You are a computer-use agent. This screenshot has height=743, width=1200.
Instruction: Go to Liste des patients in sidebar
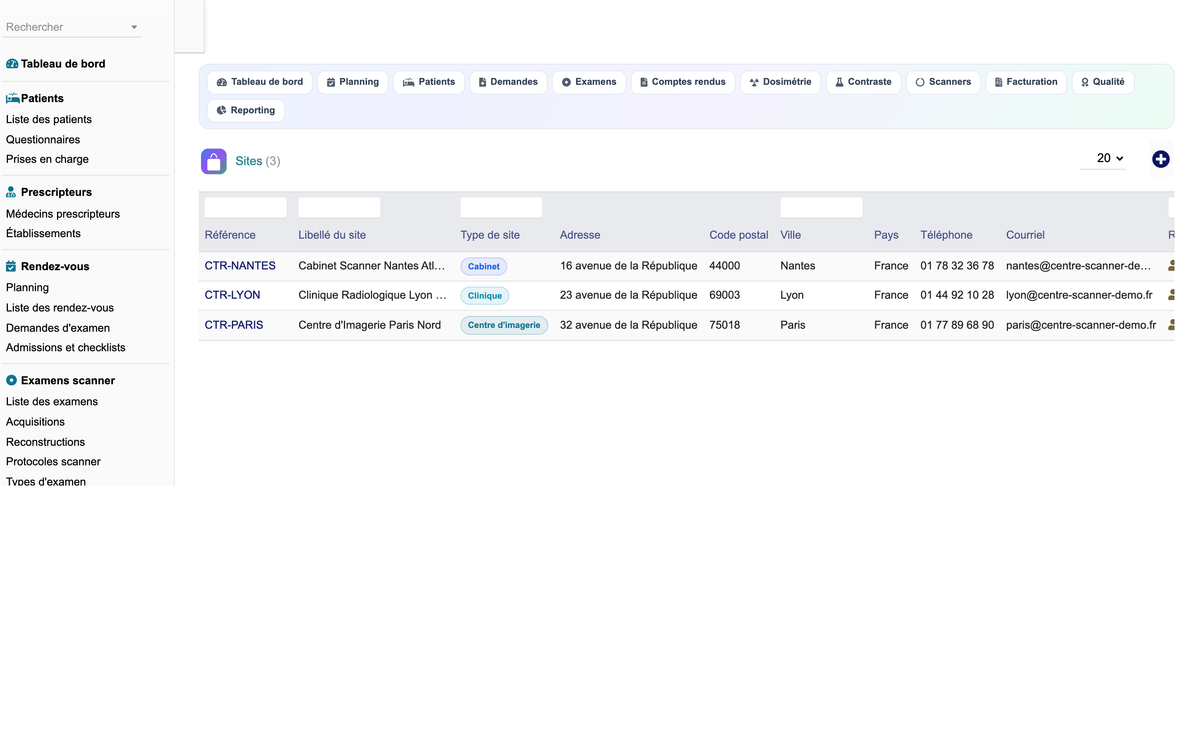49,120
